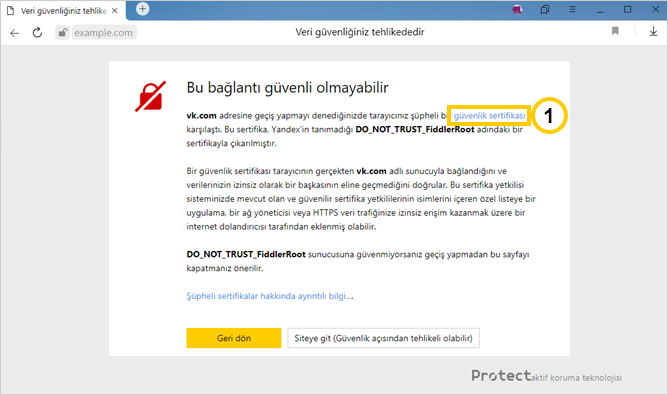This screenshot has width=668, height=395.
Task: Open 'Şüpheli sertifikalar hakkında ayrıntılı bilgi' link
Action: (x=270, y=296)
